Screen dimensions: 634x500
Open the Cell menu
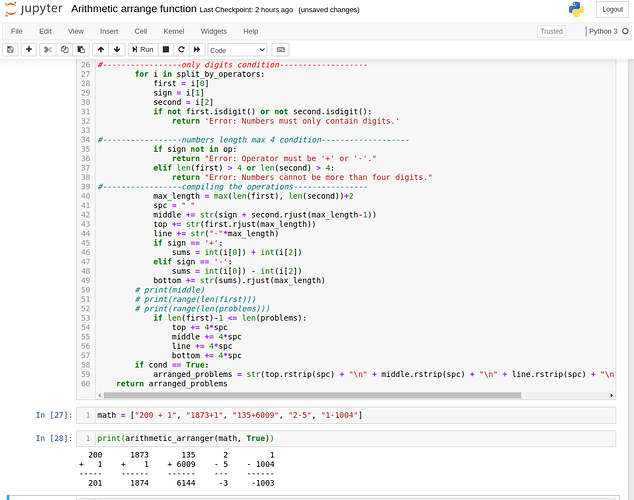pos(140,31)
